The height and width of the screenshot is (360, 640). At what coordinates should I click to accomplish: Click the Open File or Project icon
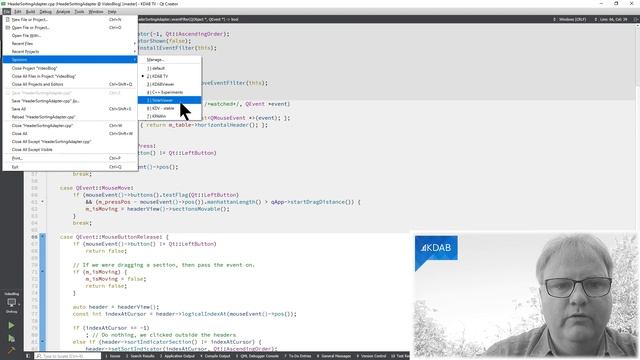click(x=7, y=27)
